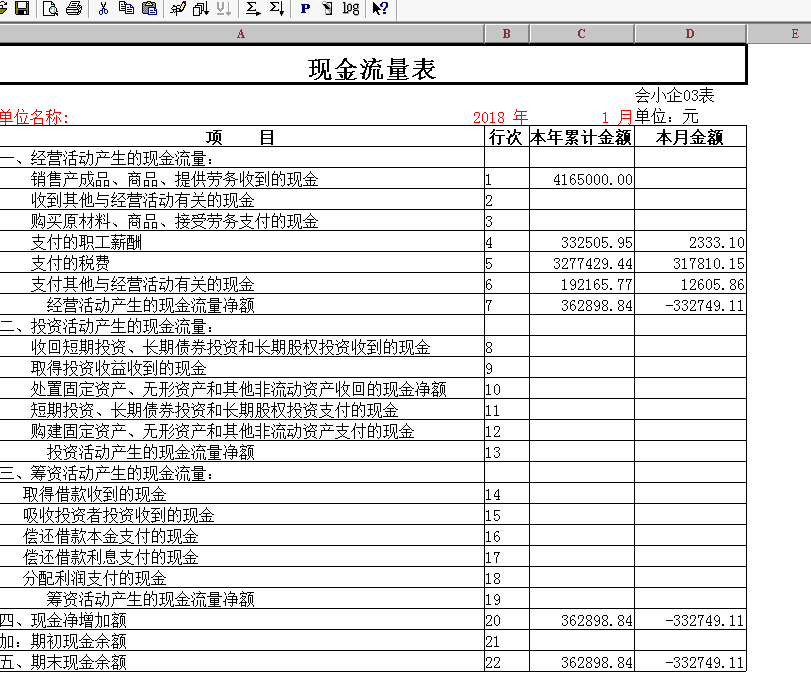Screen dimensions: 811x688
Task: Click 一、经营活动产生的现金流量 section row
Action: point(241,158)
